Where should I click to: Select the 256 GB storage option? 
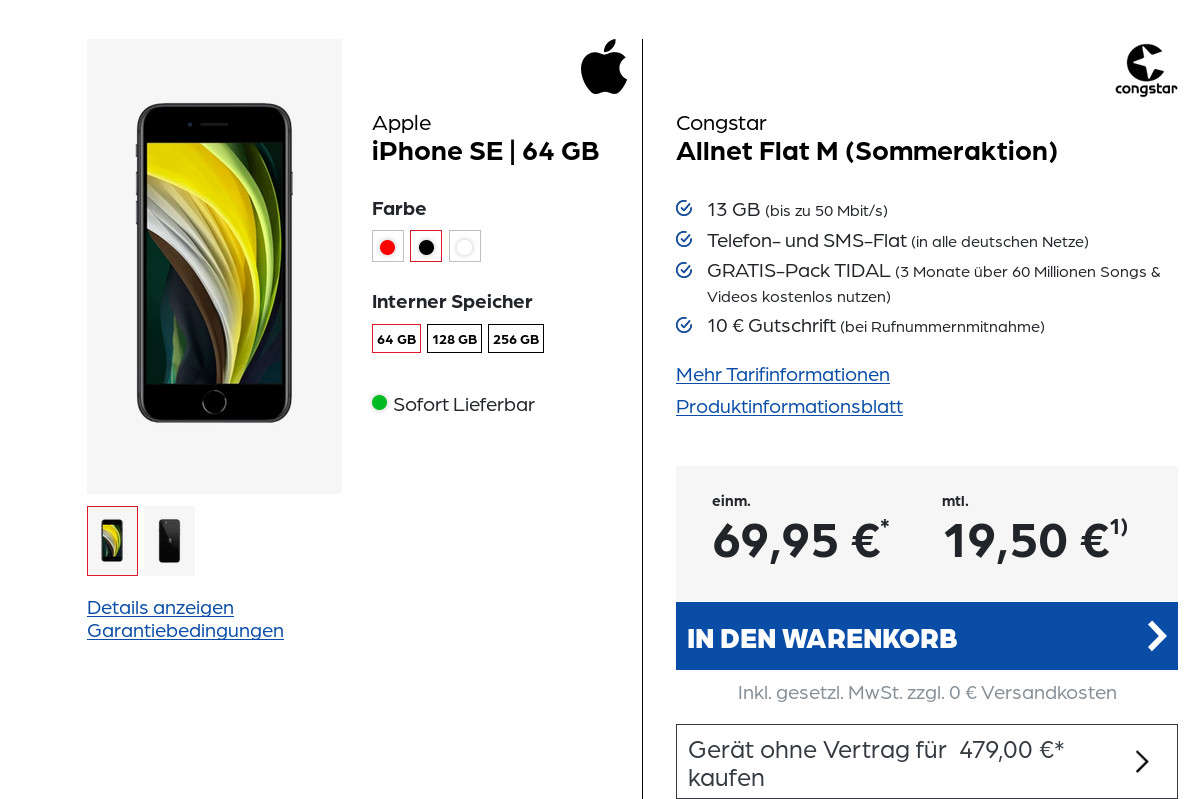coord(515,338)
